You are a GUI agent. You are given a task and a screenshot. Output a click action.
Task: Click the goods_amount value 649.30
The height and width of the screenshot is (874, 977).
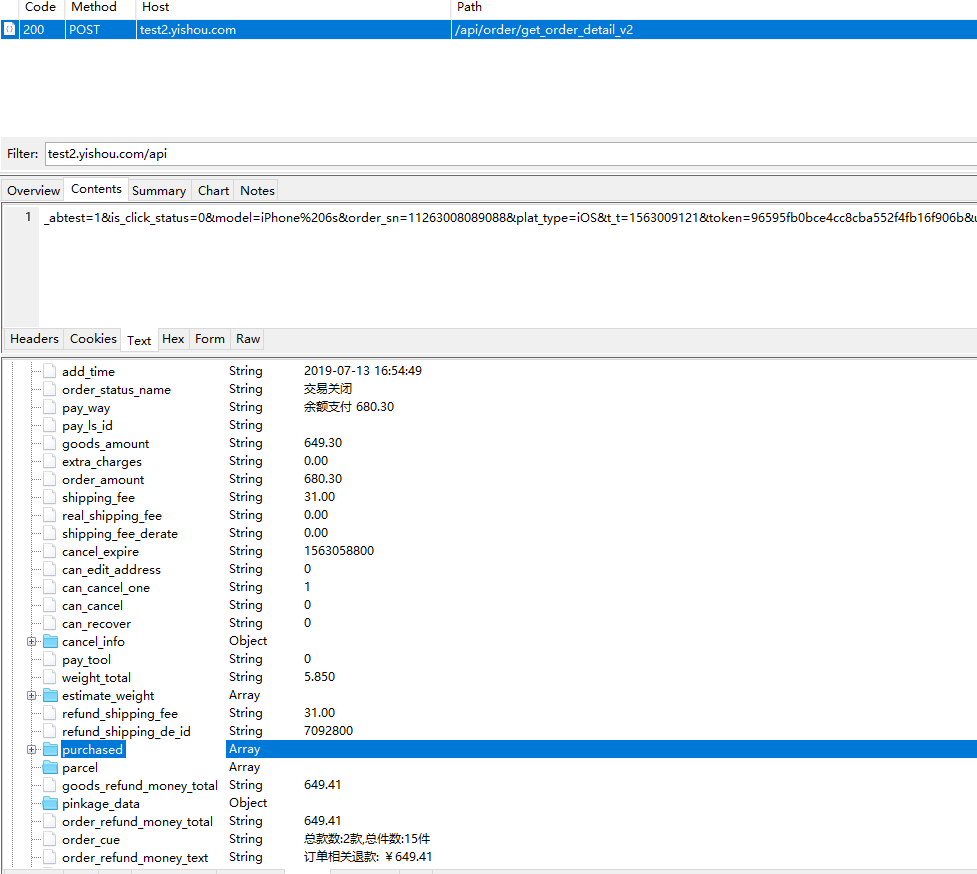click(323, 443)
